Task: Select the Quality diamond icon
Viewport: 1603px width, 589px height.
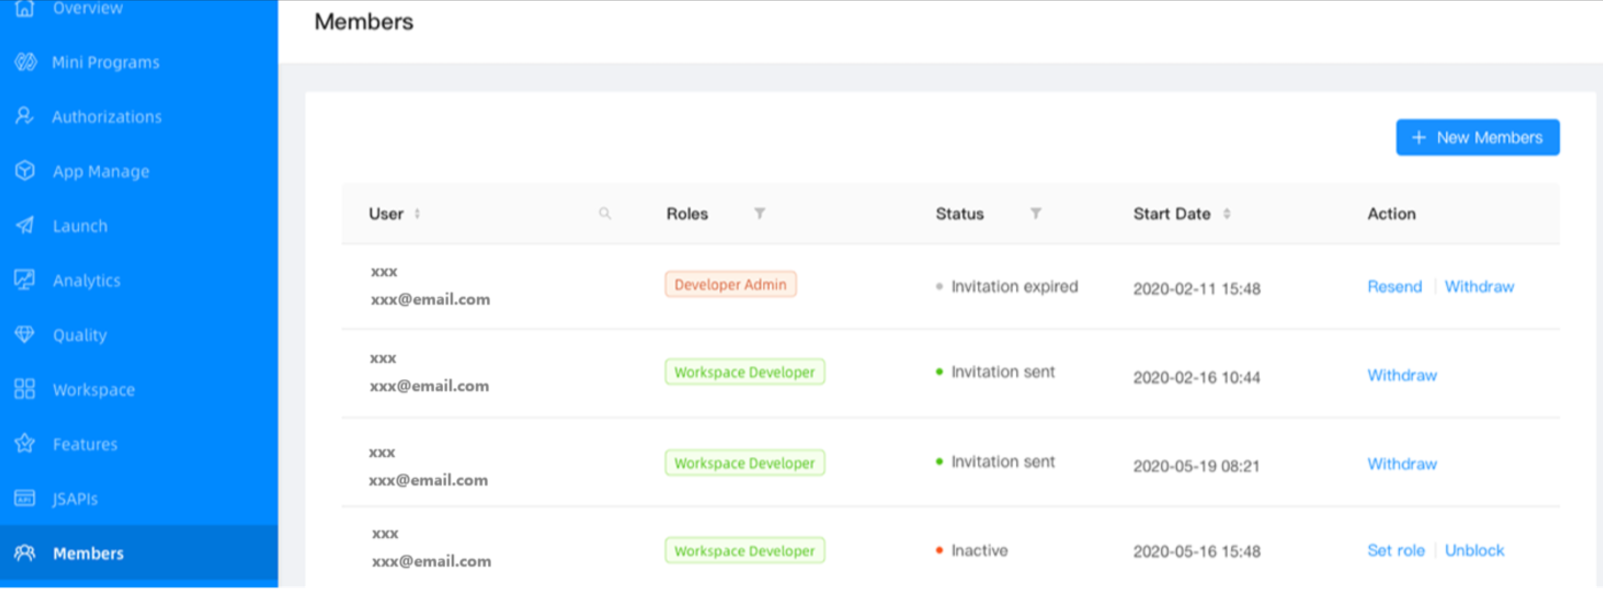Action: 25,334
